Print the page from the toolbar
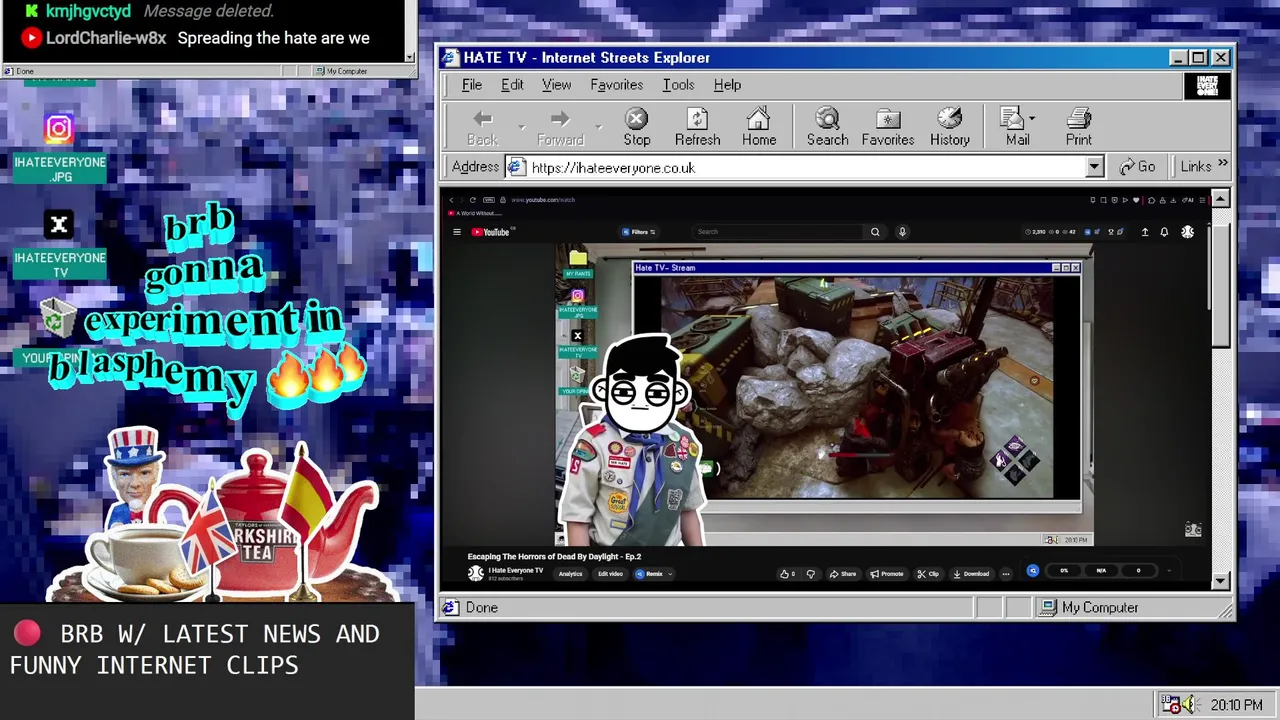The height and width of the screenshot is (720, 1280). 1078,128
